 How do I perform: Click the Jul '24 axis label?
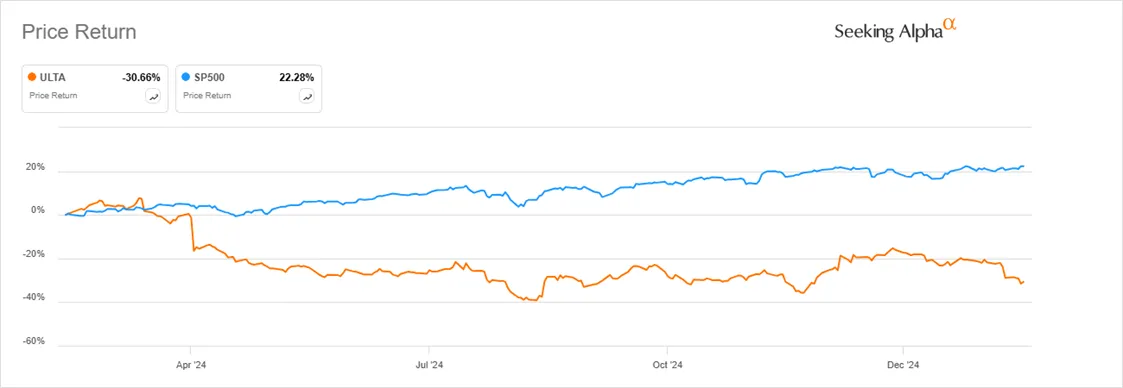tap(428, 364)
